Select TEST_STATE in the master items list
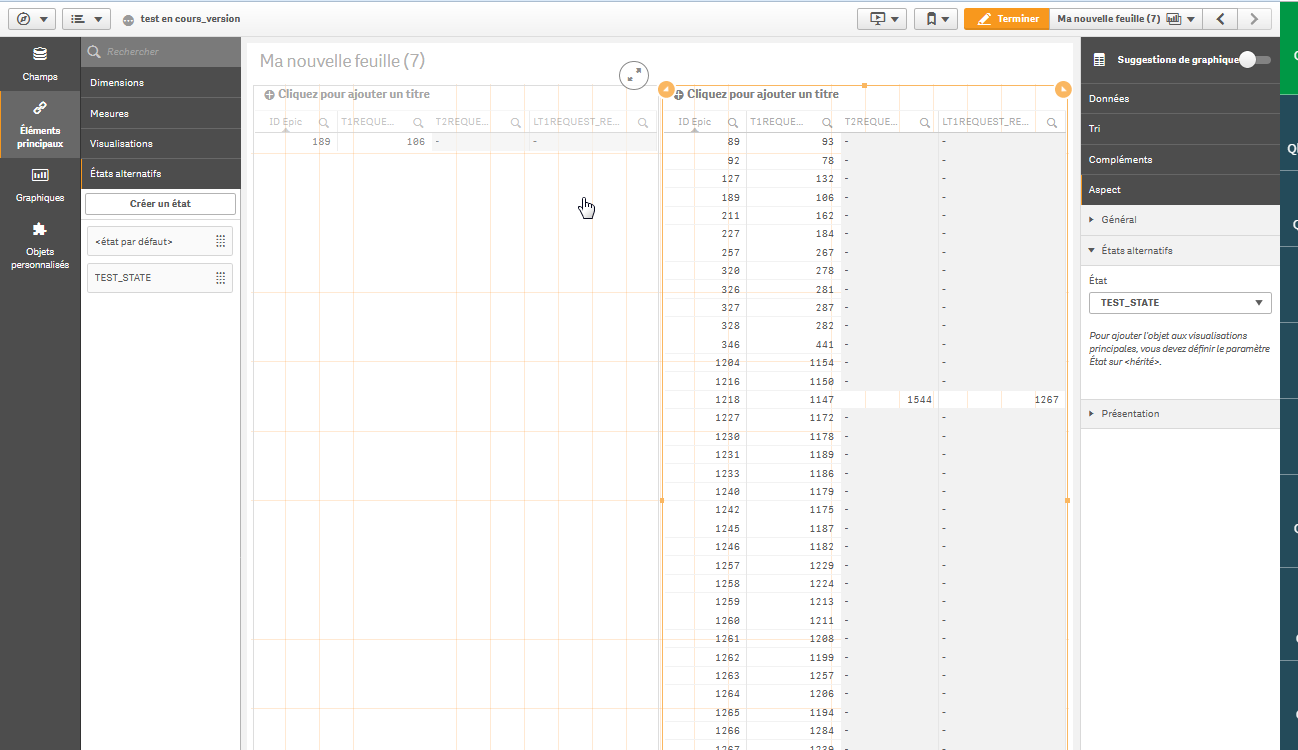The width and height of the screenshot is (1298, 750). click(x=160, y=277)
